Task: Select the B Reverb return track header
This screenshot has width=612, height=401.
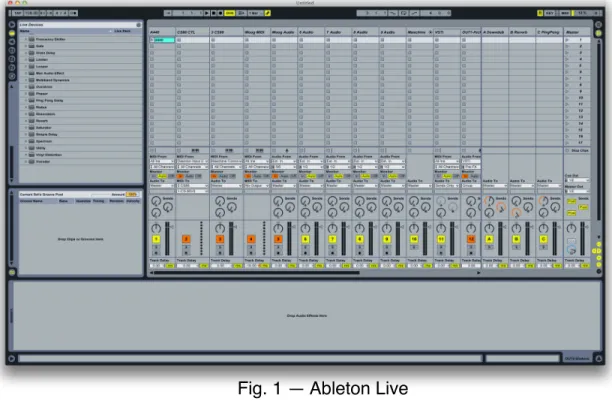Action: 522,32
